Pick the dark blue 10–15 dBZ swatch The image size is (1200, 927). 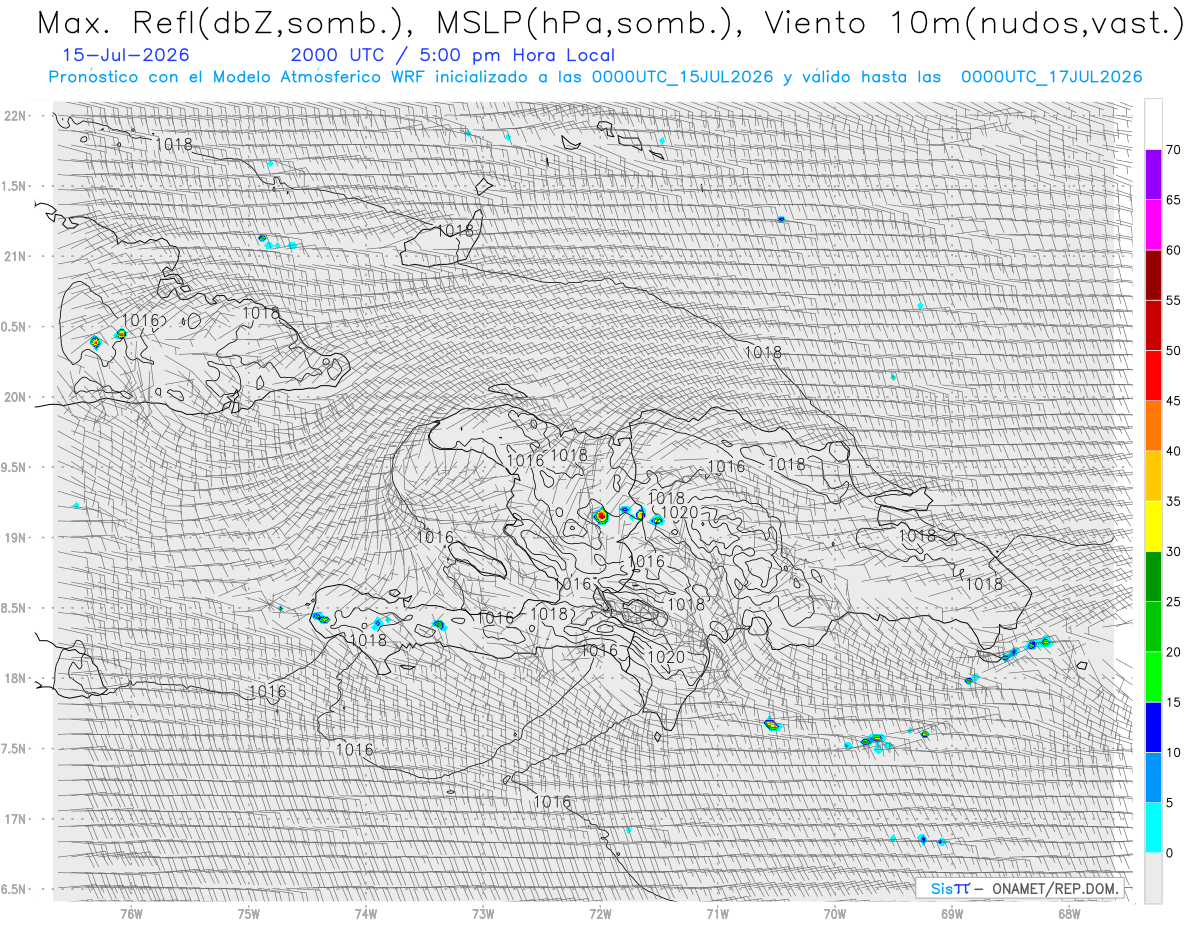coord(1153,727)
